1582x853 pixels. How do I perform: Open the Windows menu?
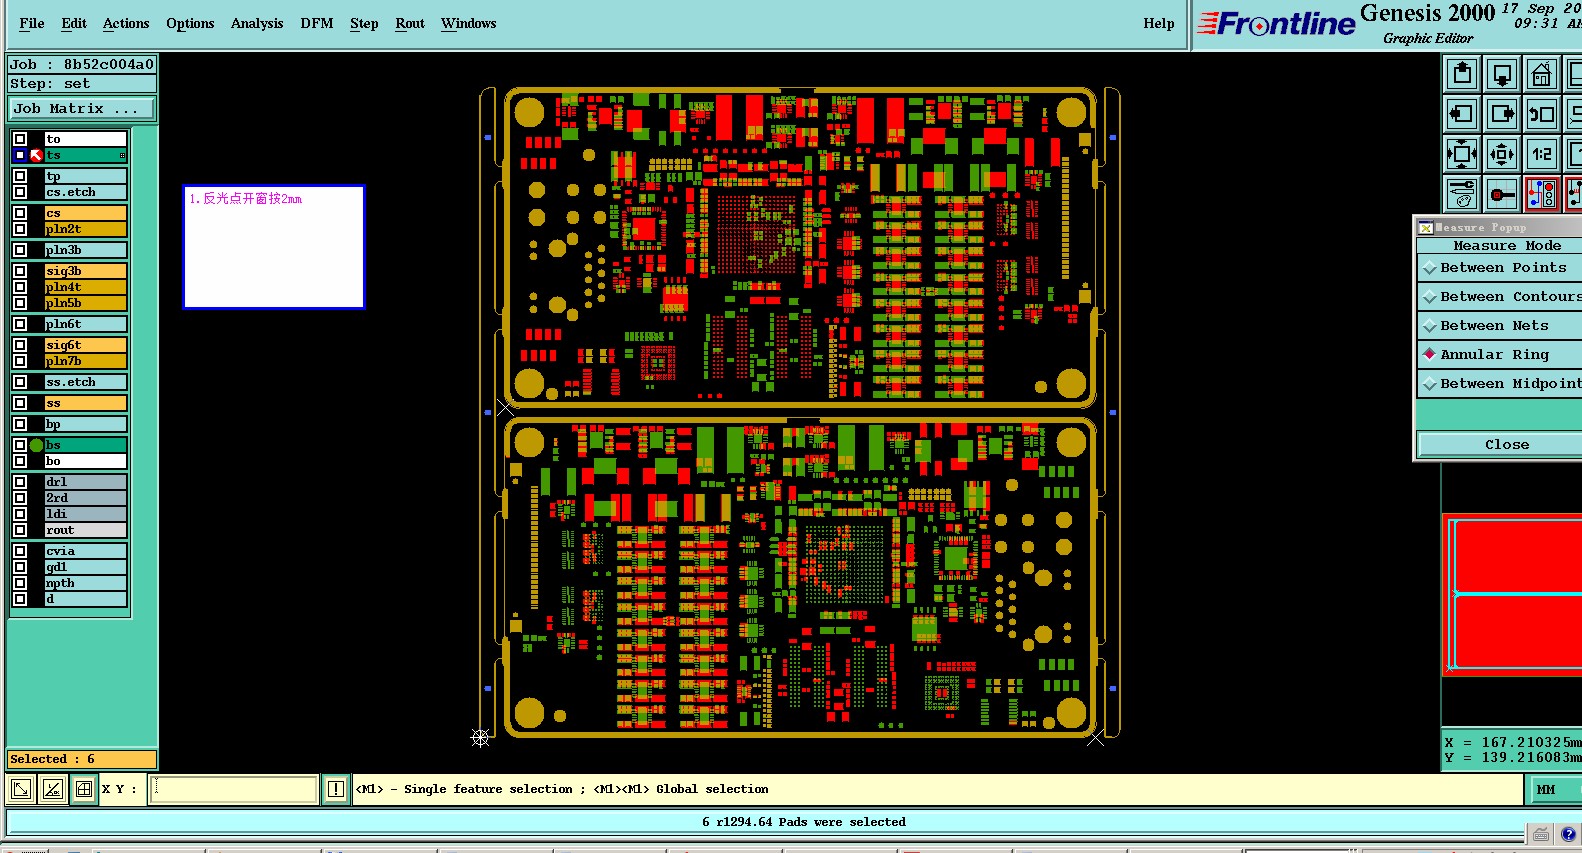pos(469,24)
